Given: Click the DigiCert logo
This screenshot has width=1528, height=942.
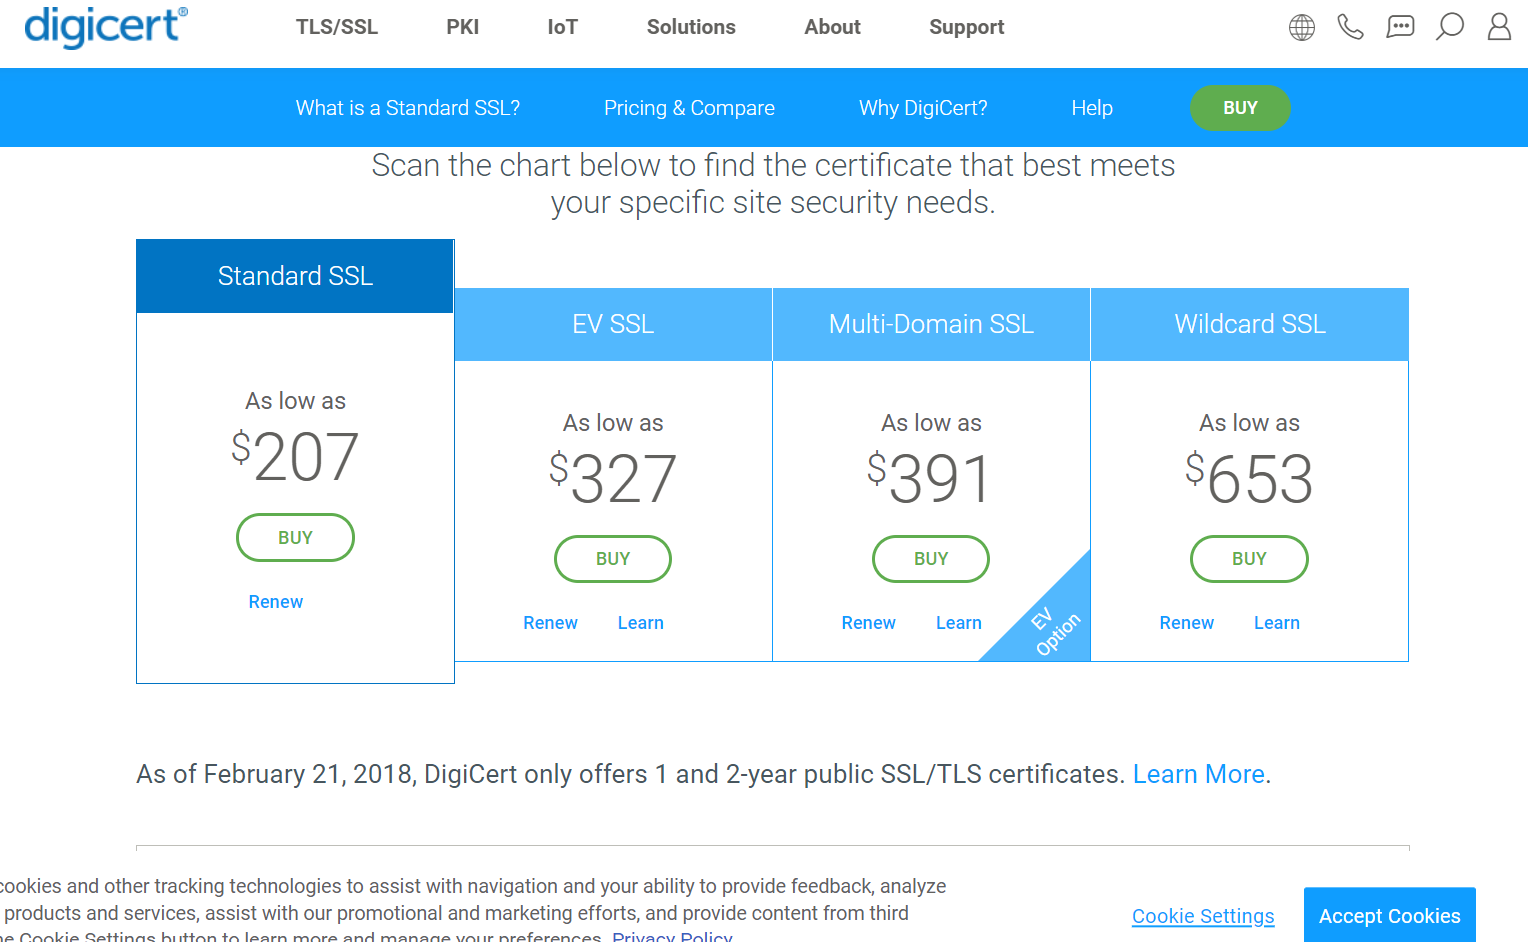Looking at the screenshot, I should pyautogui.click(x=105, y=26).
